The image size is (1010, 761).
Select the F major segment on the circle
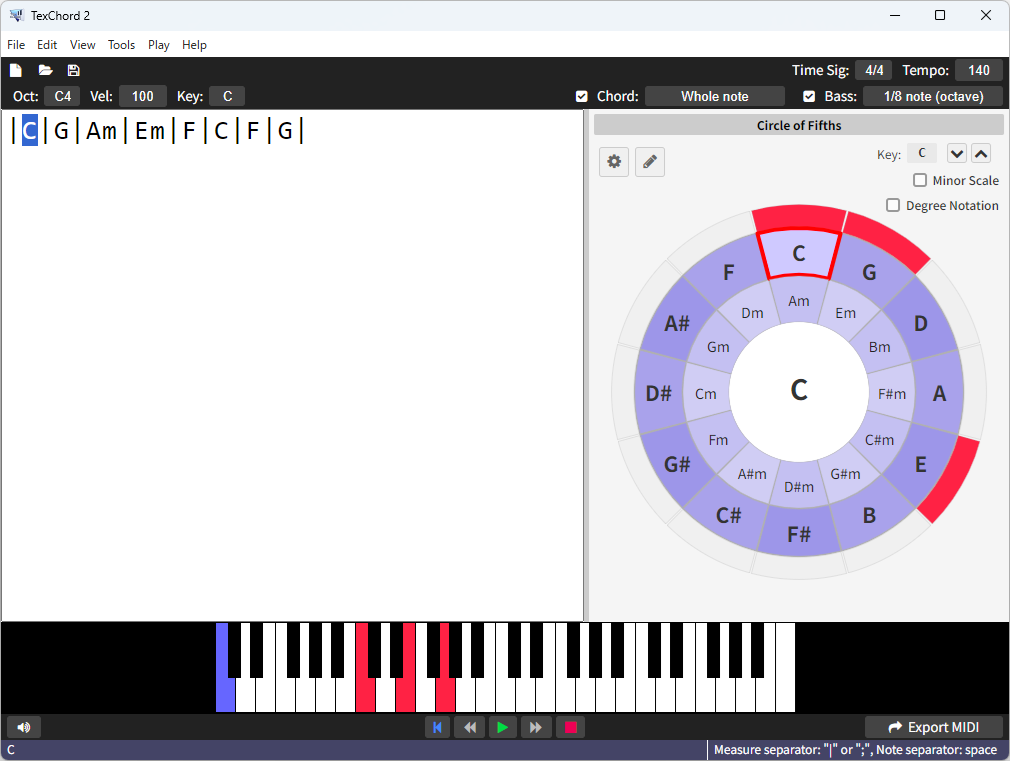point(729,272)
